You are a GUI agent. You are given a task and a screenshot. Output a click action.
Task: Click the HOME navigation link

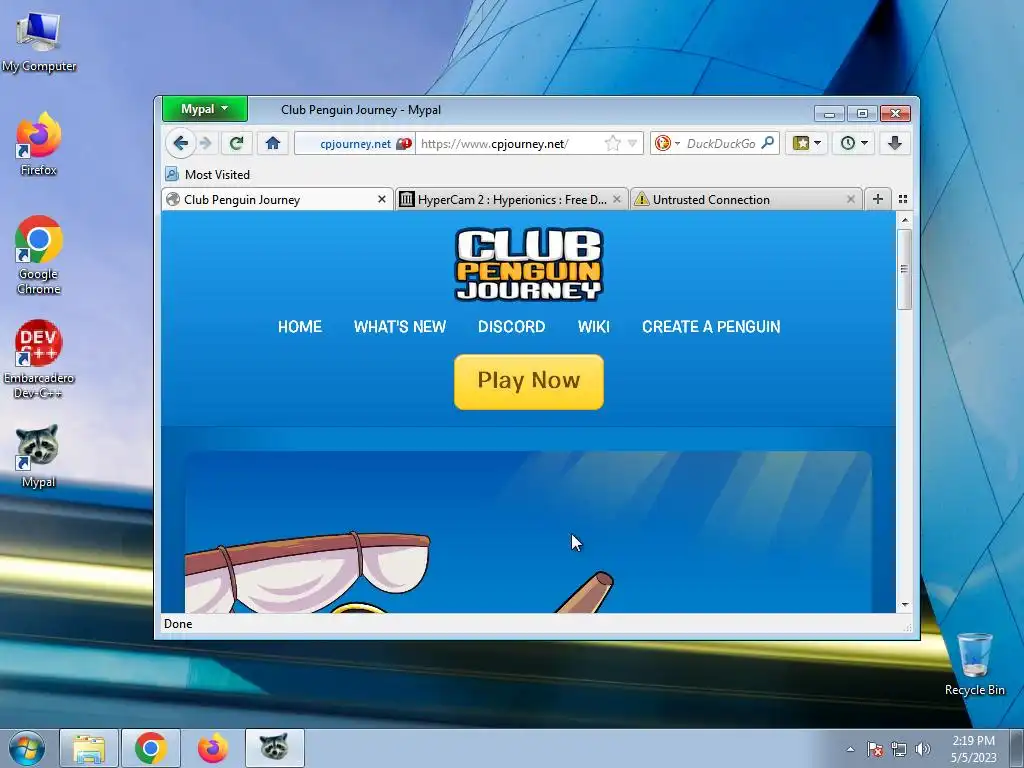click(300, 327)
